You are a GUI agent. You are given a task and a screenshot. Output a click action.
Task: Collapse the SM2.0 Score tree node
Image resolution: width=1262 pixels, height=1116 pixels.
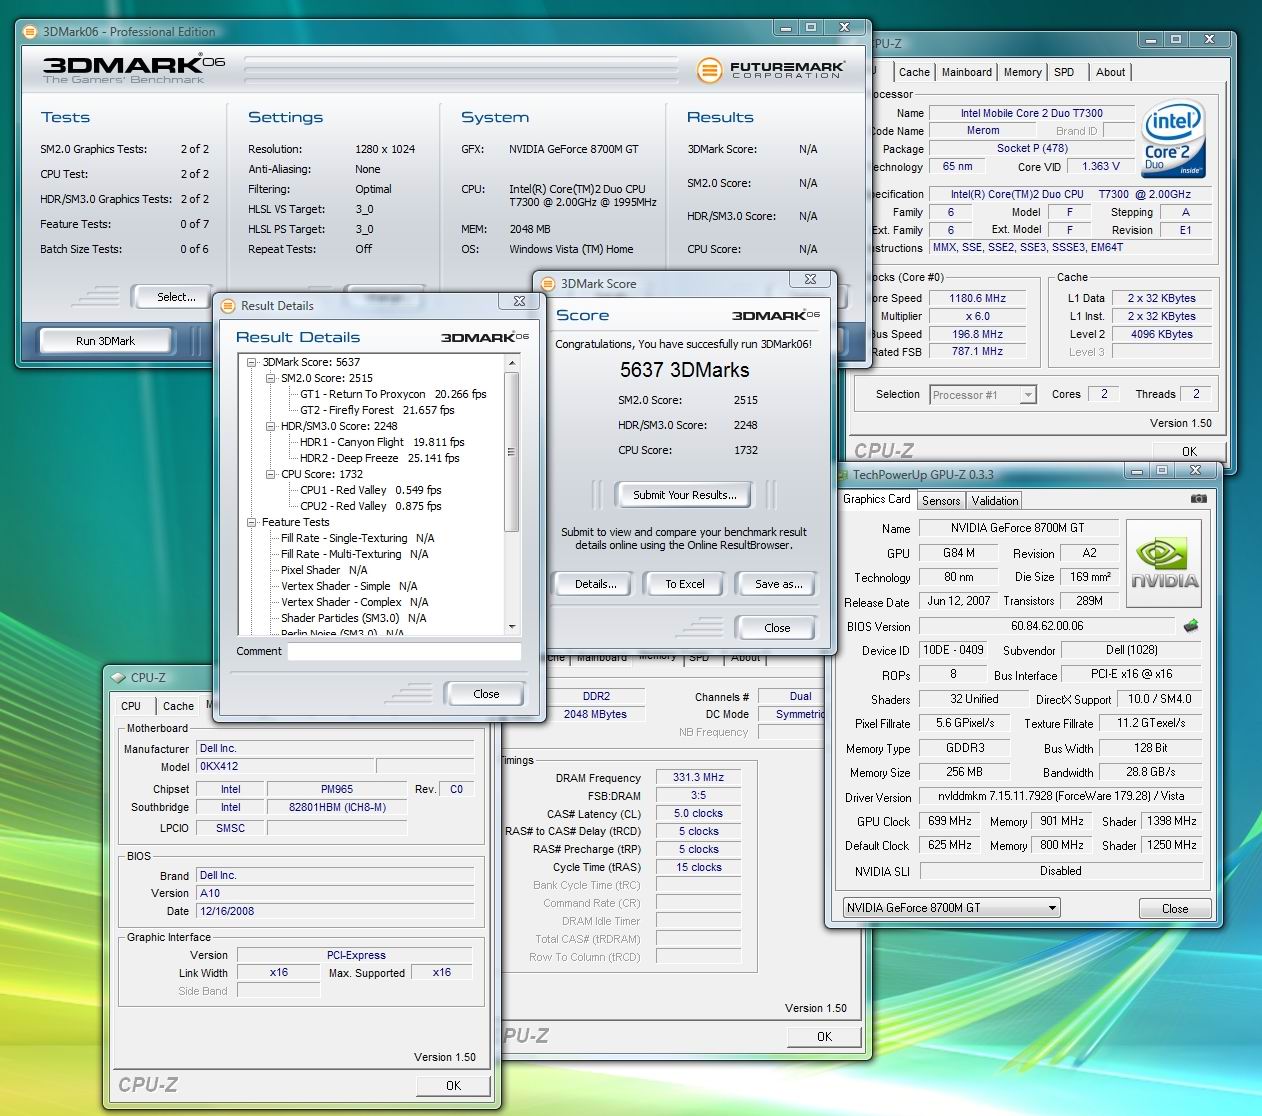coord(271,378)
